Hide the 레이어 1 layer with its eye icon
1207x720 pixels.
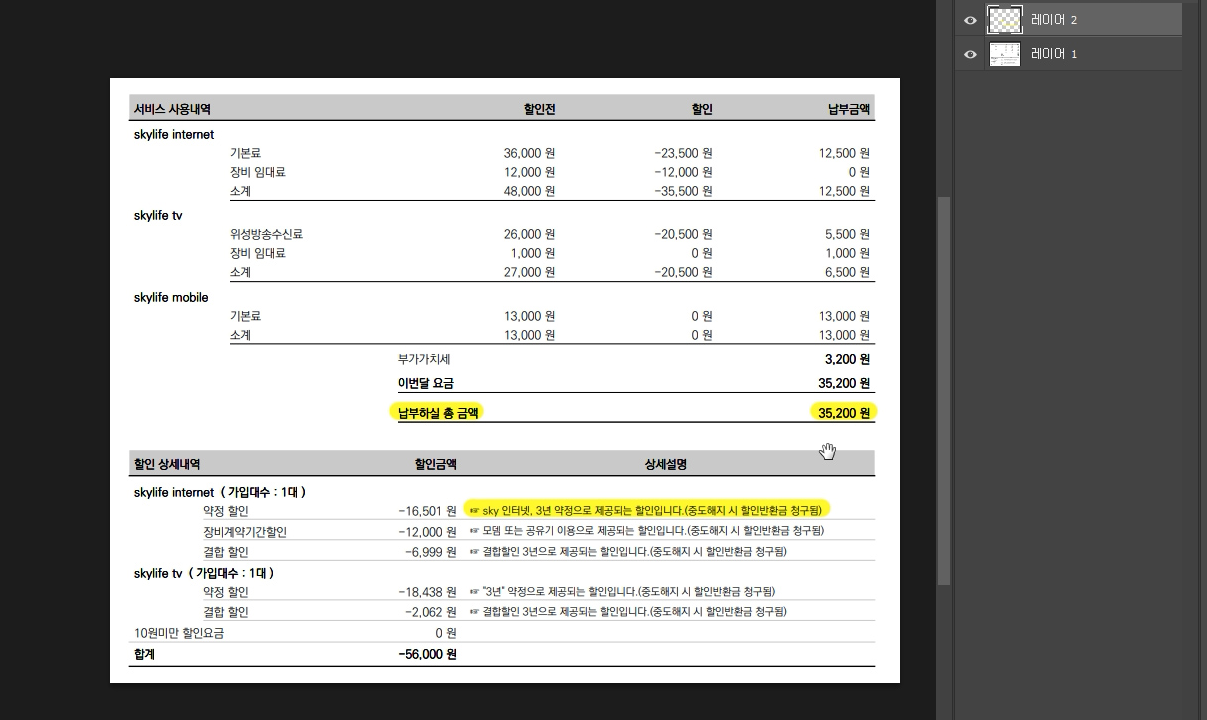(969, 54)
